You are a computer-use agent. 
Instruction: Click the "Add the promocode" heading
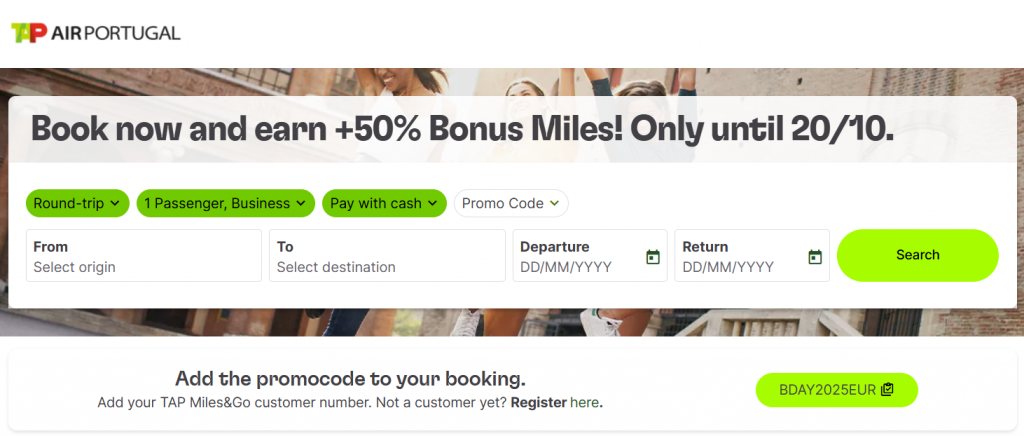(350, 379)
